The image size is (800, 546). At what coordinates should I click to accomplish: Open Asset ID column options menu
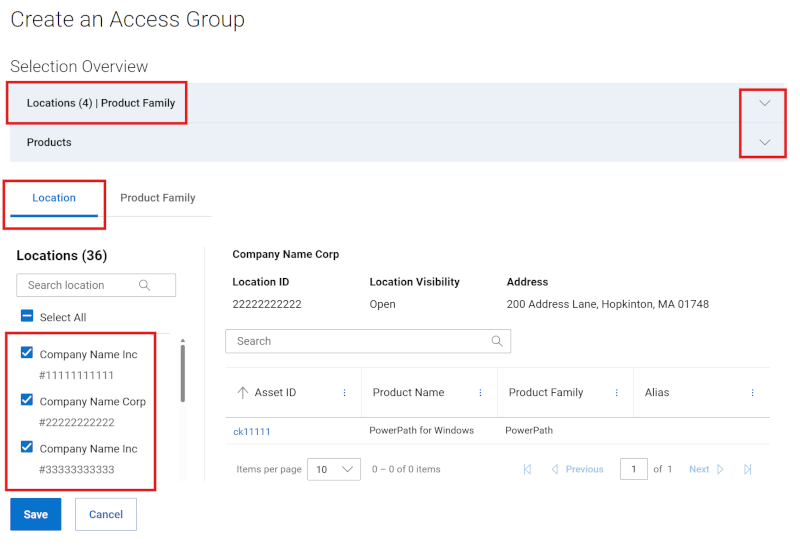pyautogui.click(x=345, y=393)
